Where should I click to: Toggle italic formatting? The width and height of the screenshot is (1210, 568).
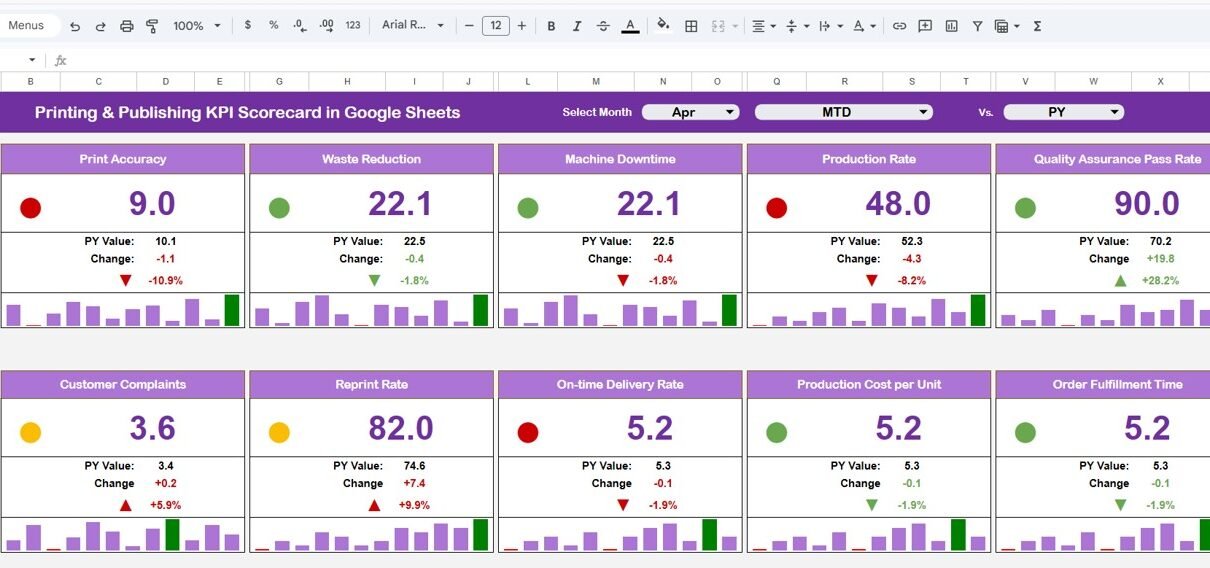(x=577, y=26)
